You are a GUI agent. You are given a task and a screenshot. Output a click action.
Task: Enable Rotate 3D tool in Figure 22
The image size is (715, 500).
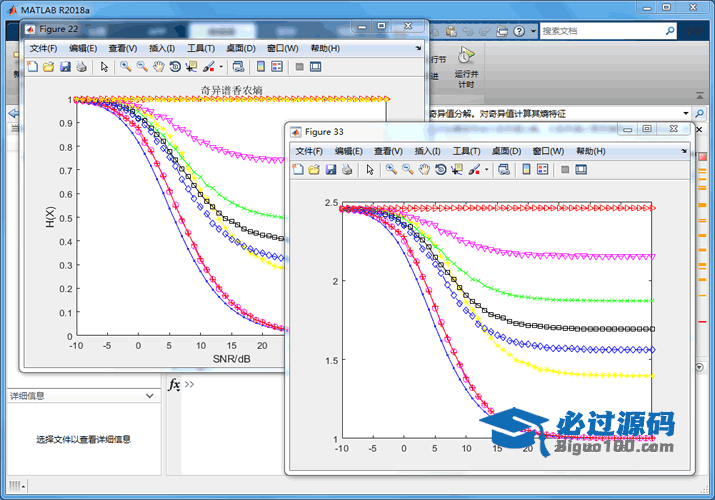[x=175, y=67]
